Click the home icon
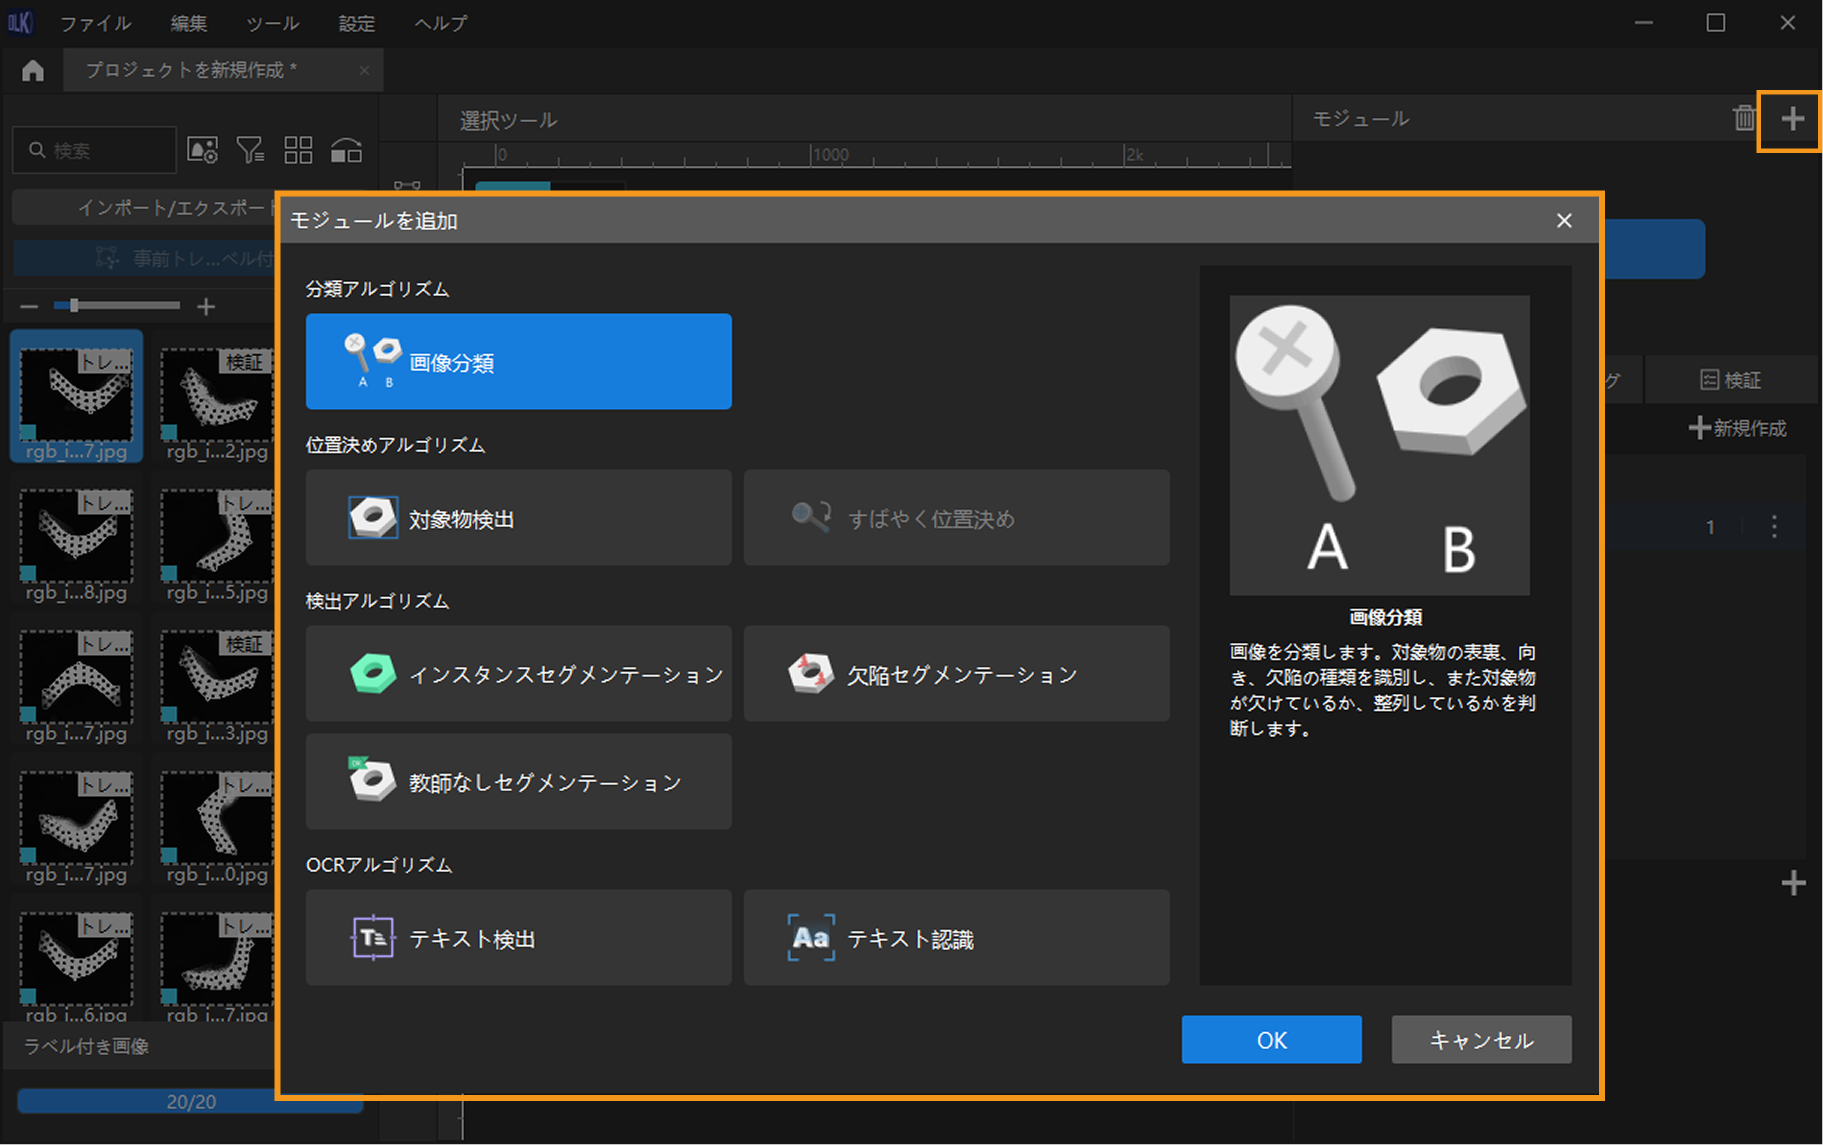 (33, 70)
